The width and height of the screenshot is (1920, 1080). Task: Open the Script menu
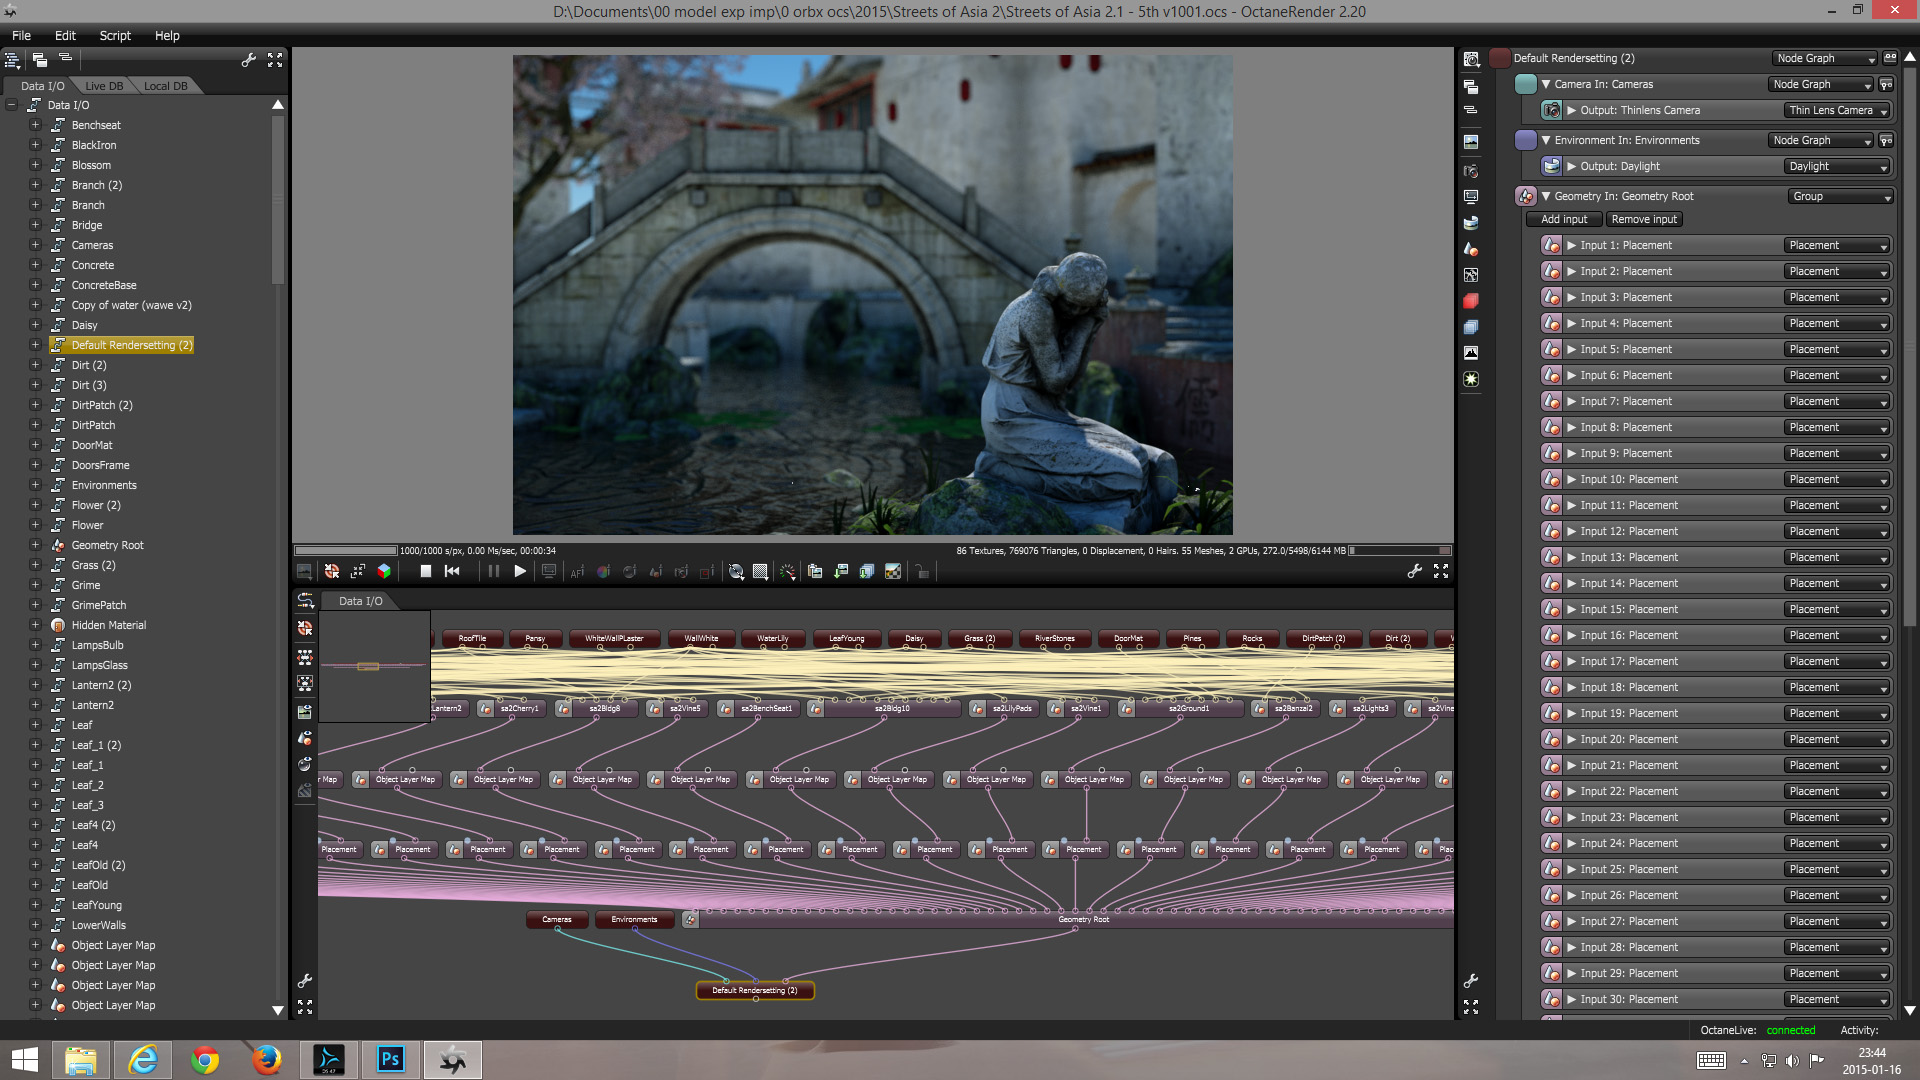click(x=115, y=35)
